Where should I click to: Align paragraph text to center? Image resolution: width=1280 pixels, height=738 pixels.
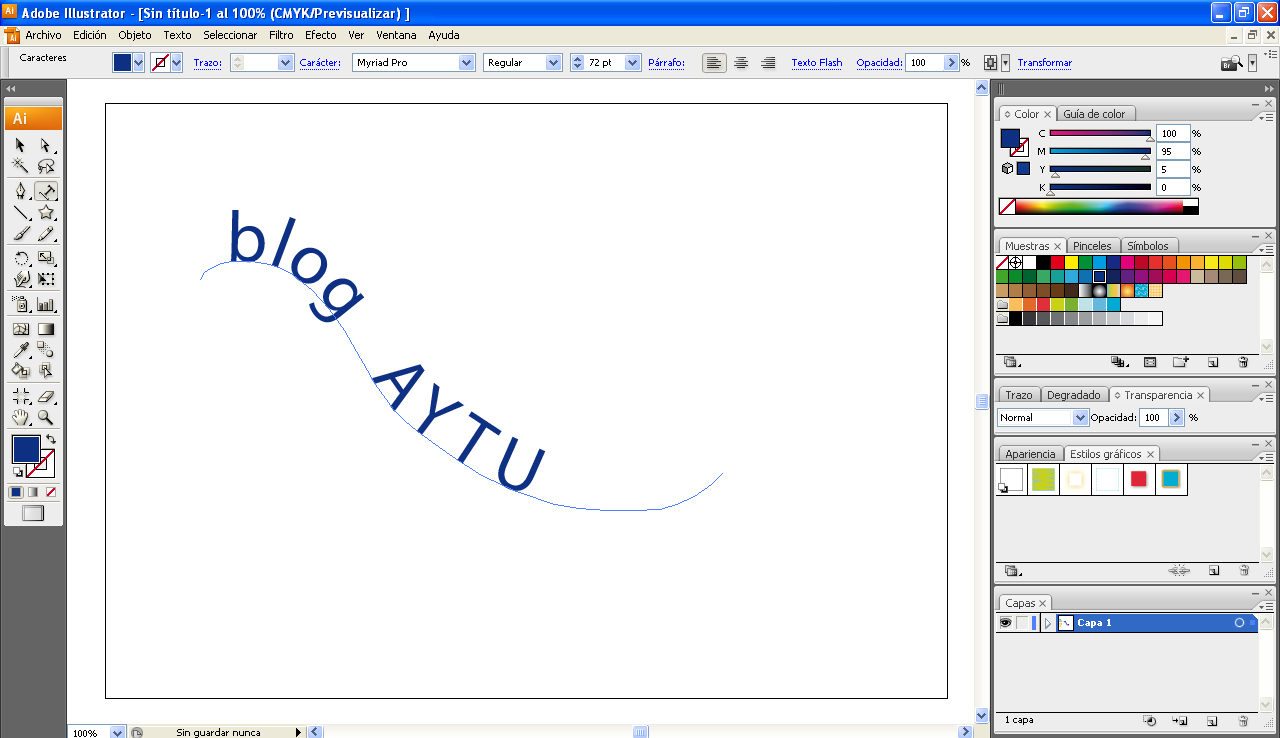(741, 62)
